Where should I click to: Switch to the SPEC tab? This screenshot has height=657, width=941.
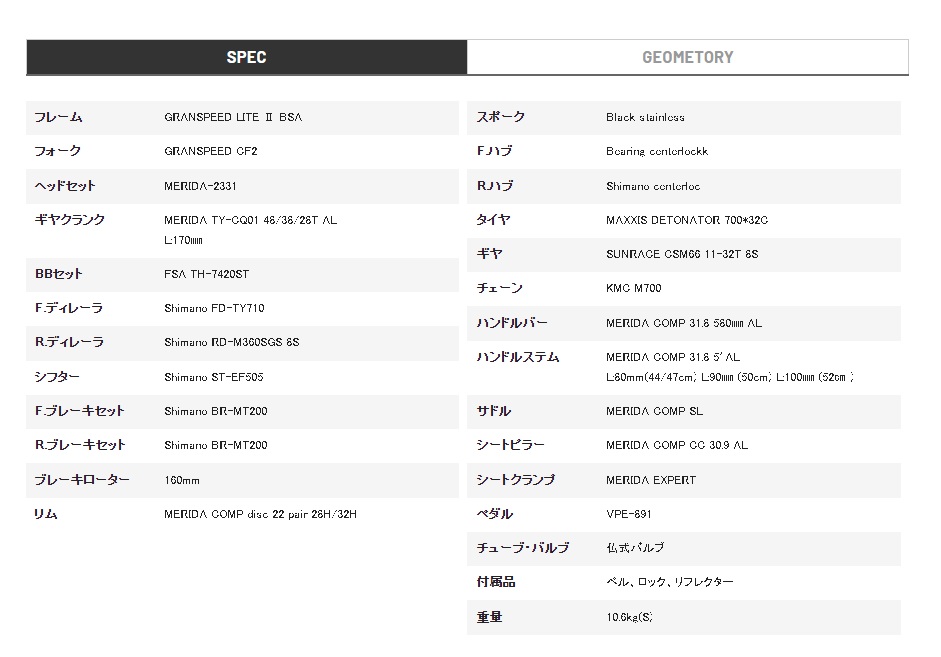pos(247,57)
